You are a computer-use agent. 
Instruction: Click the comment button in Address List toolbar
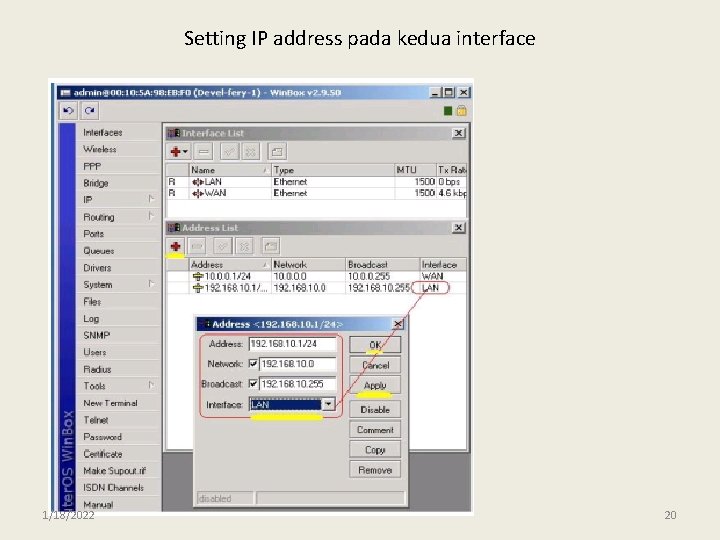pos(270,246)
